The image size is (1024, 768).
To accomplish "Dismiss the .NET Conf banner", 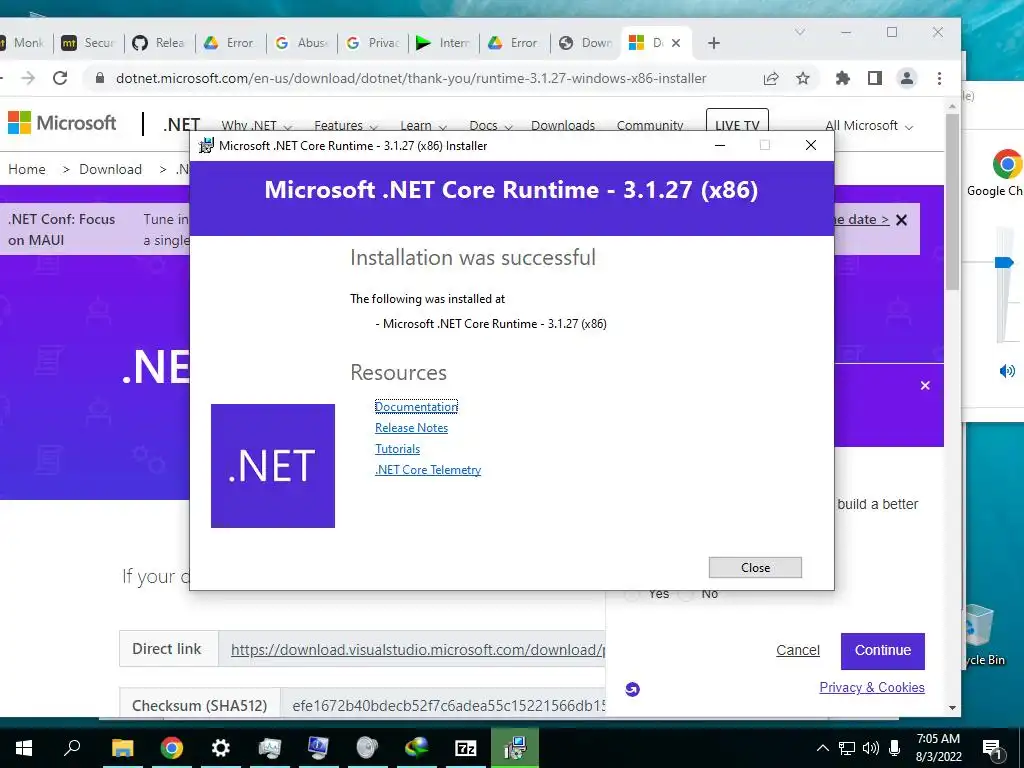I will click(x=901, y=220).
